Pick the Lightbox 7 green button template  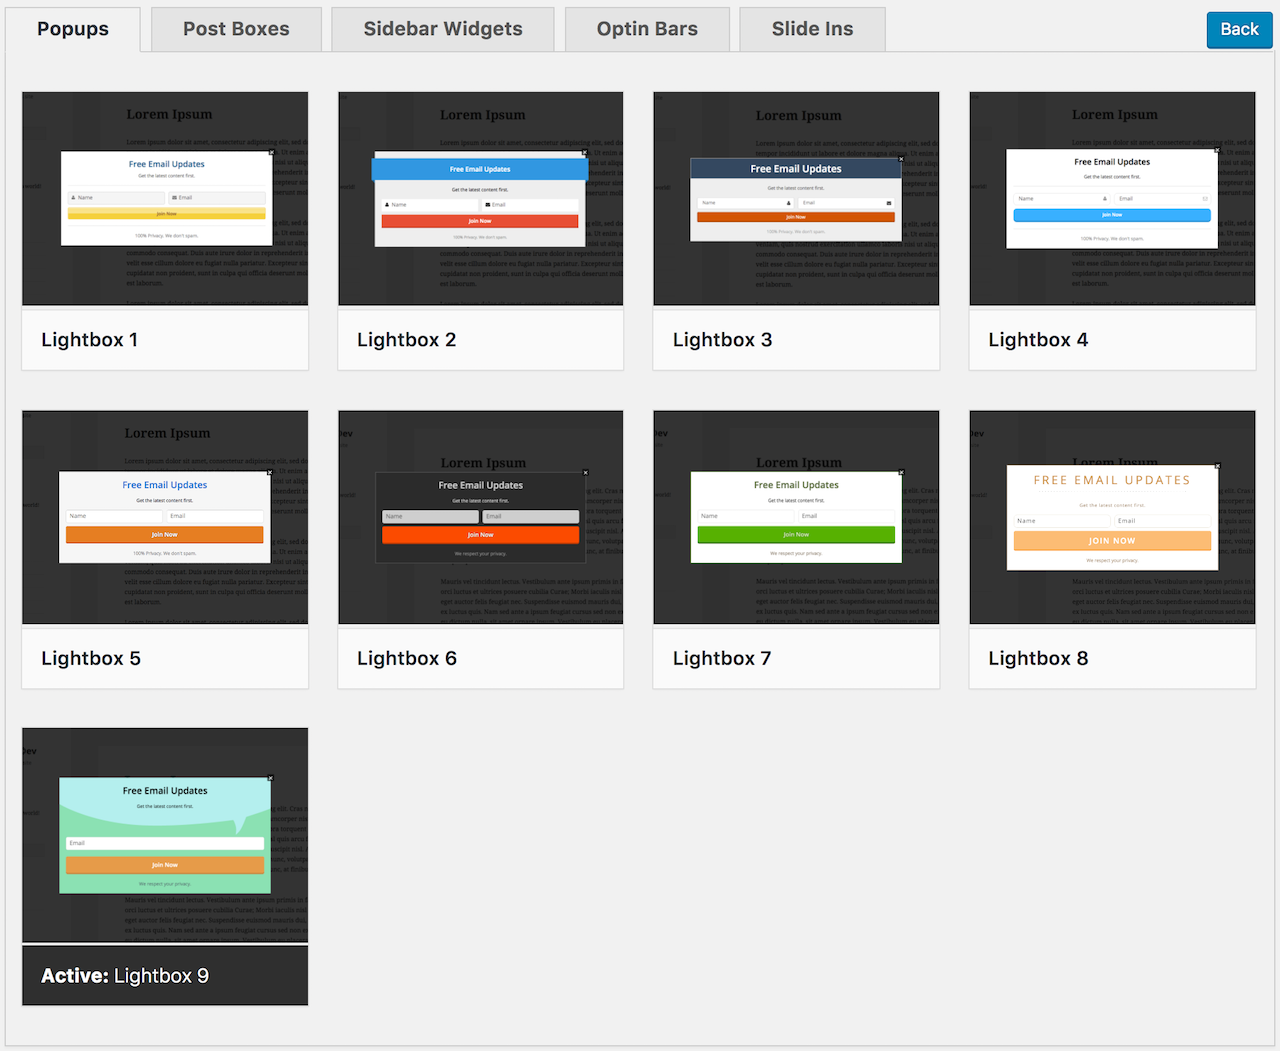tap(796, 517)
